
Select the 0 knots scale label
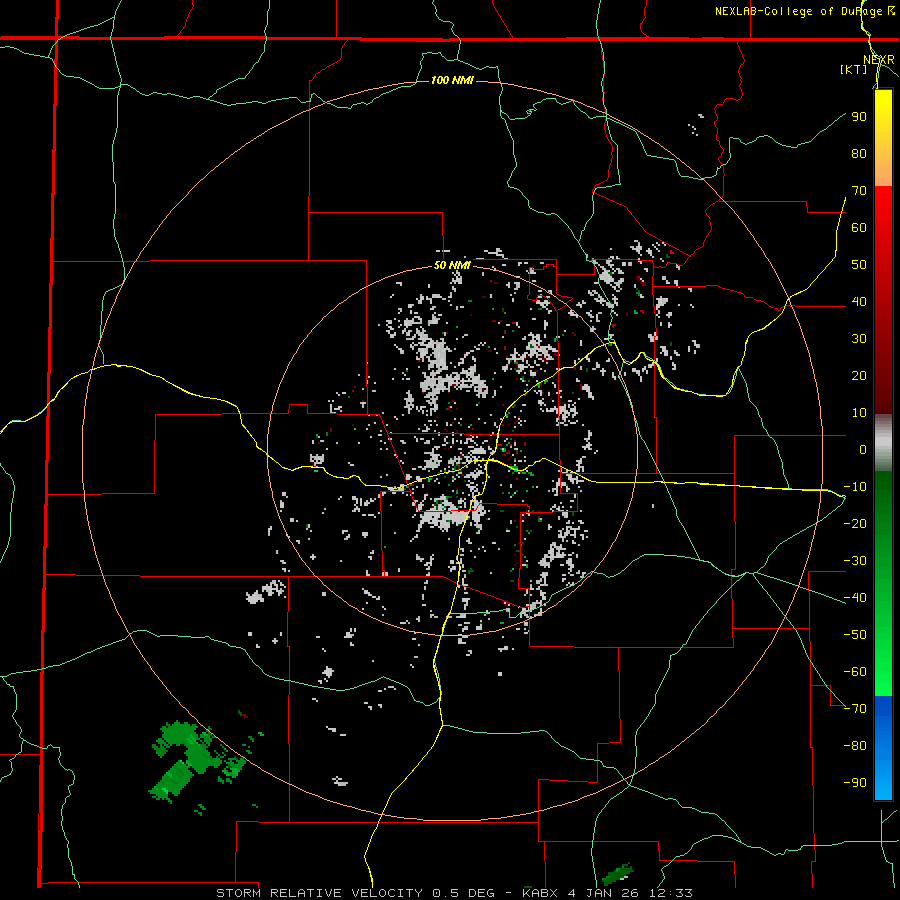[863, 449]
